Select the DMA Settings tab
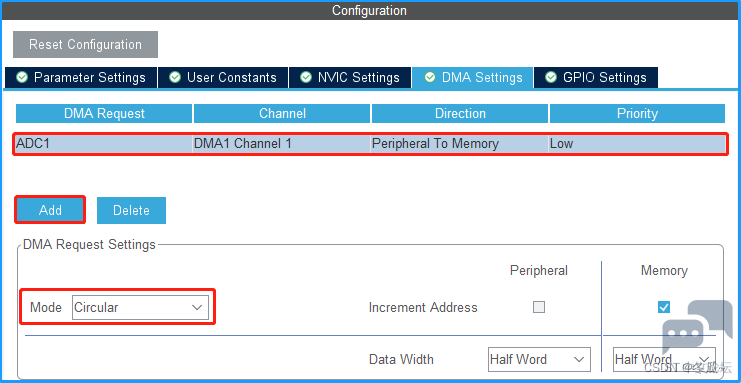This screenshot has width=741, height=383. point(473,78)
